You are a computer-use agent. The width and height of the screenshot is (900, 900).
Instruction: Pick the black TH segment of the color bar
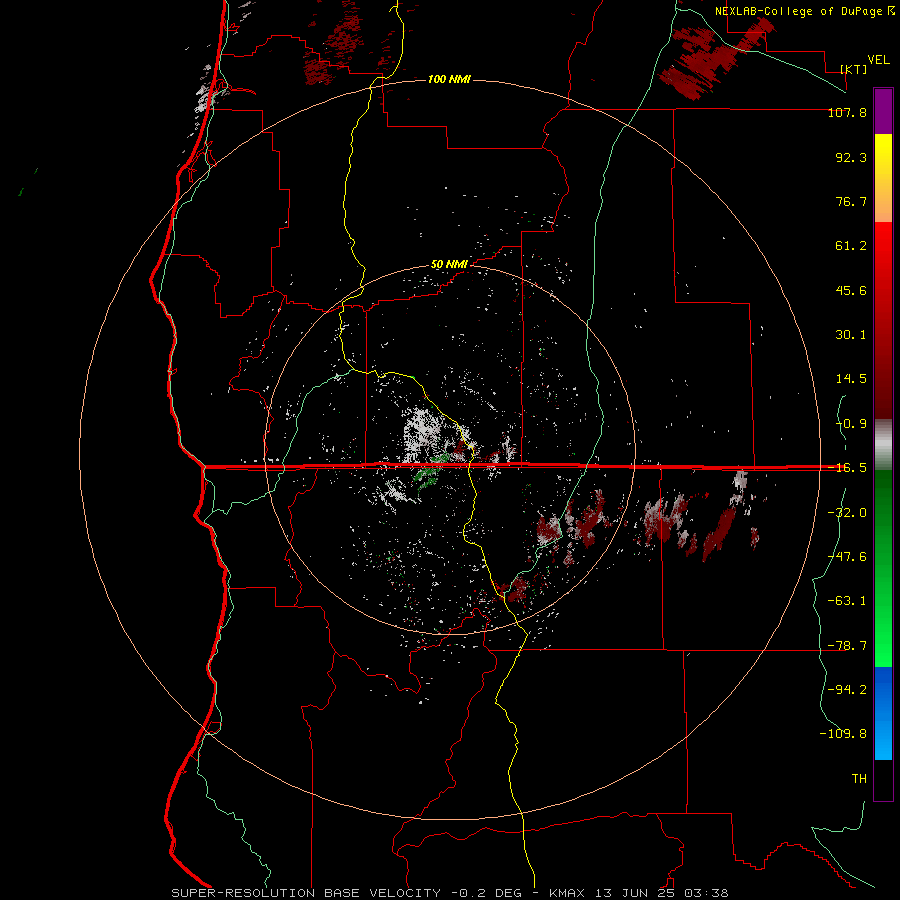883,779
